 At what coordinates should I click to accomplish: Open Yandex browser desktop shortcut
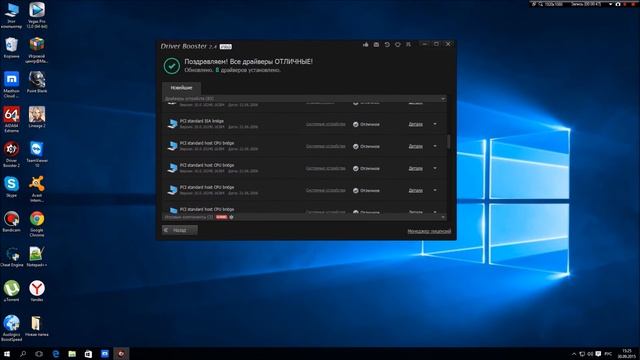[x=37, y=291]
